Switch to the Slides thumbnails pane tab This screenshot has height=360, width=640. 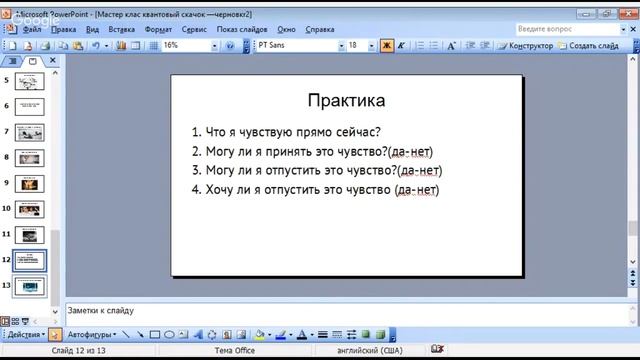pos(33,61)
